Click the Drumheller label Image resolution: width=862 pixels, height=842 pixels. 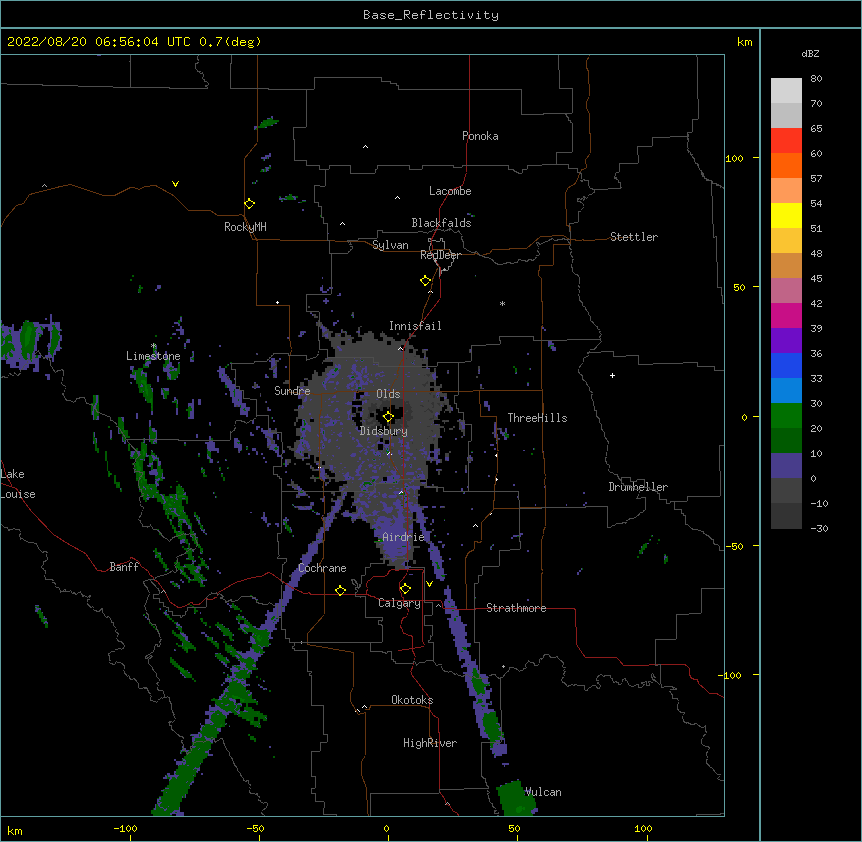click(x=638, y=487)
